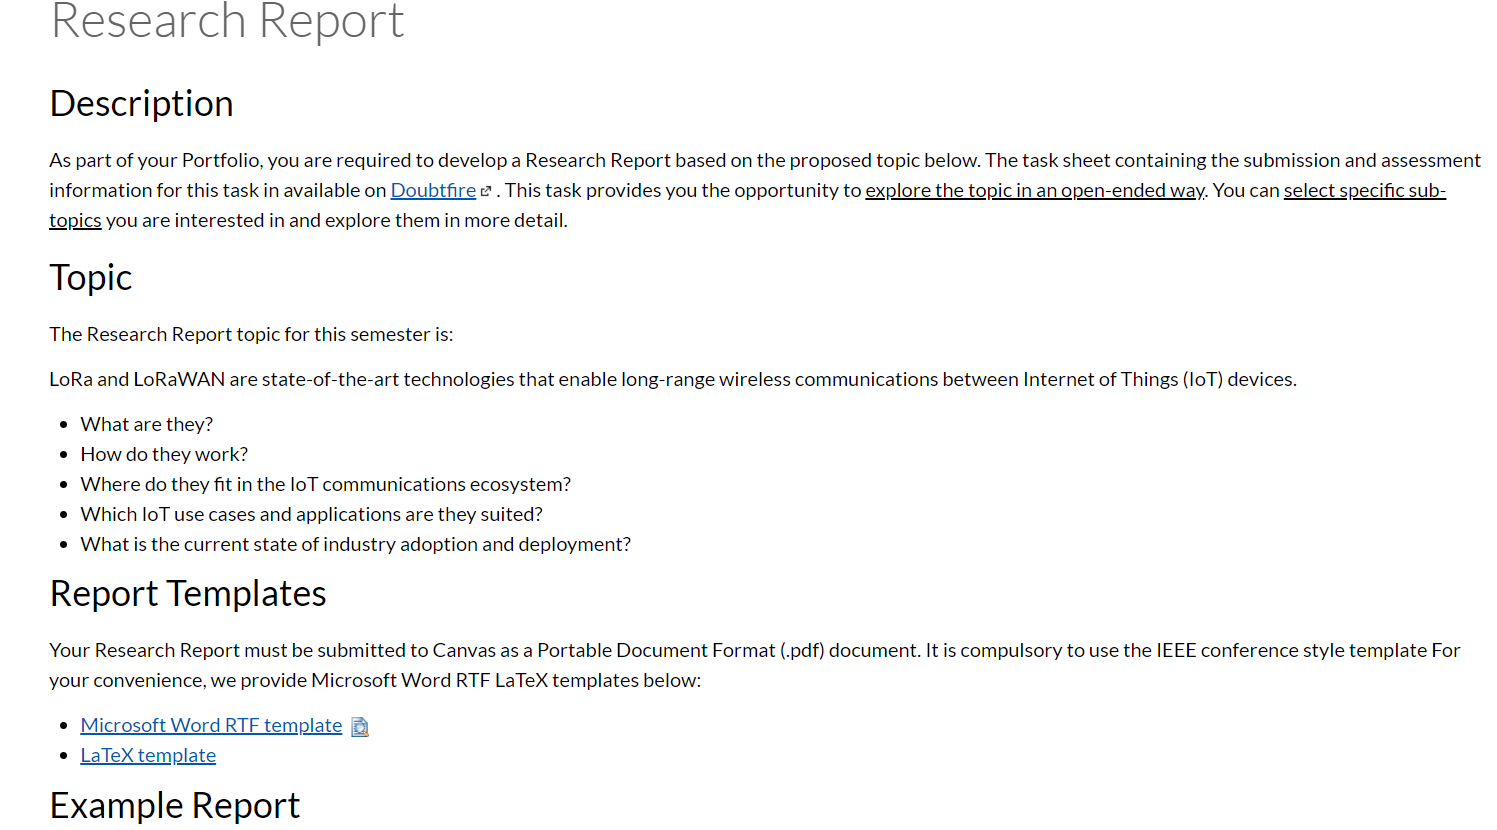Click the 'How do they work?' bullet item

pos(164,454)
